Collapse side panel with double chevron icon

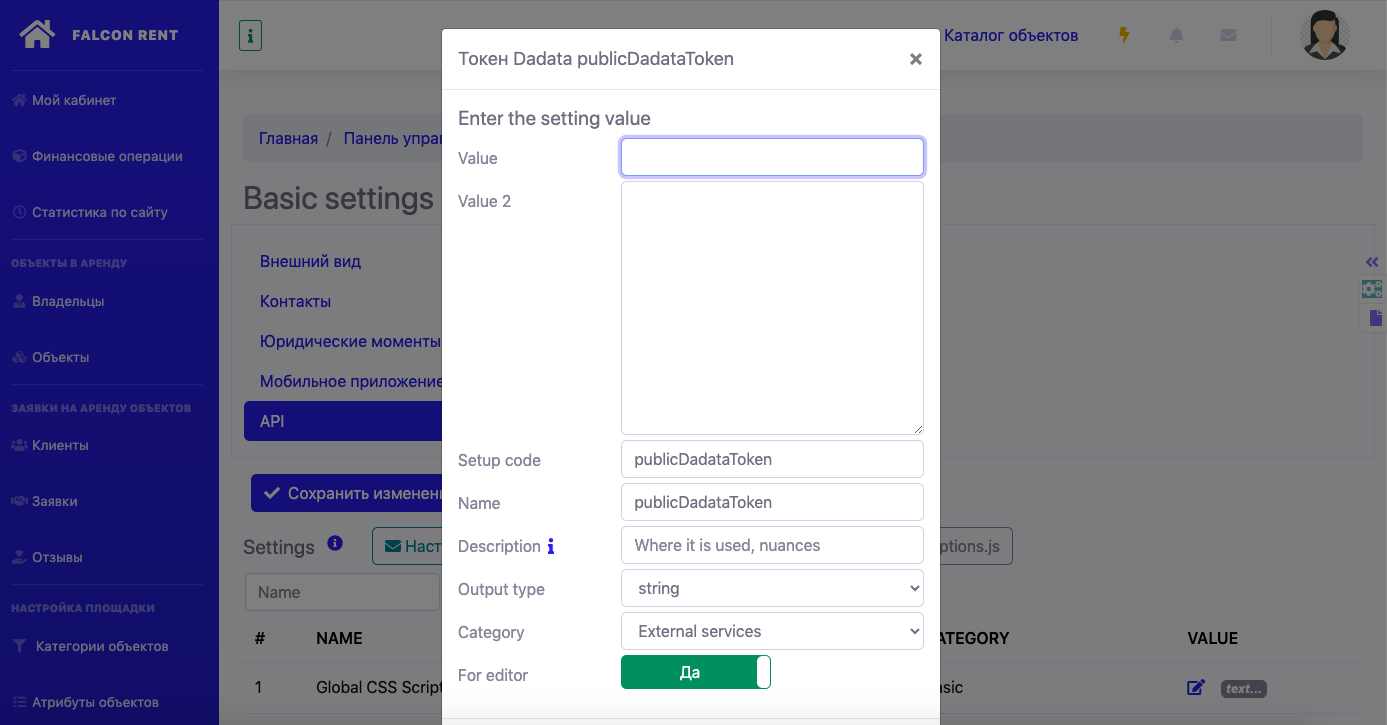1372,262
